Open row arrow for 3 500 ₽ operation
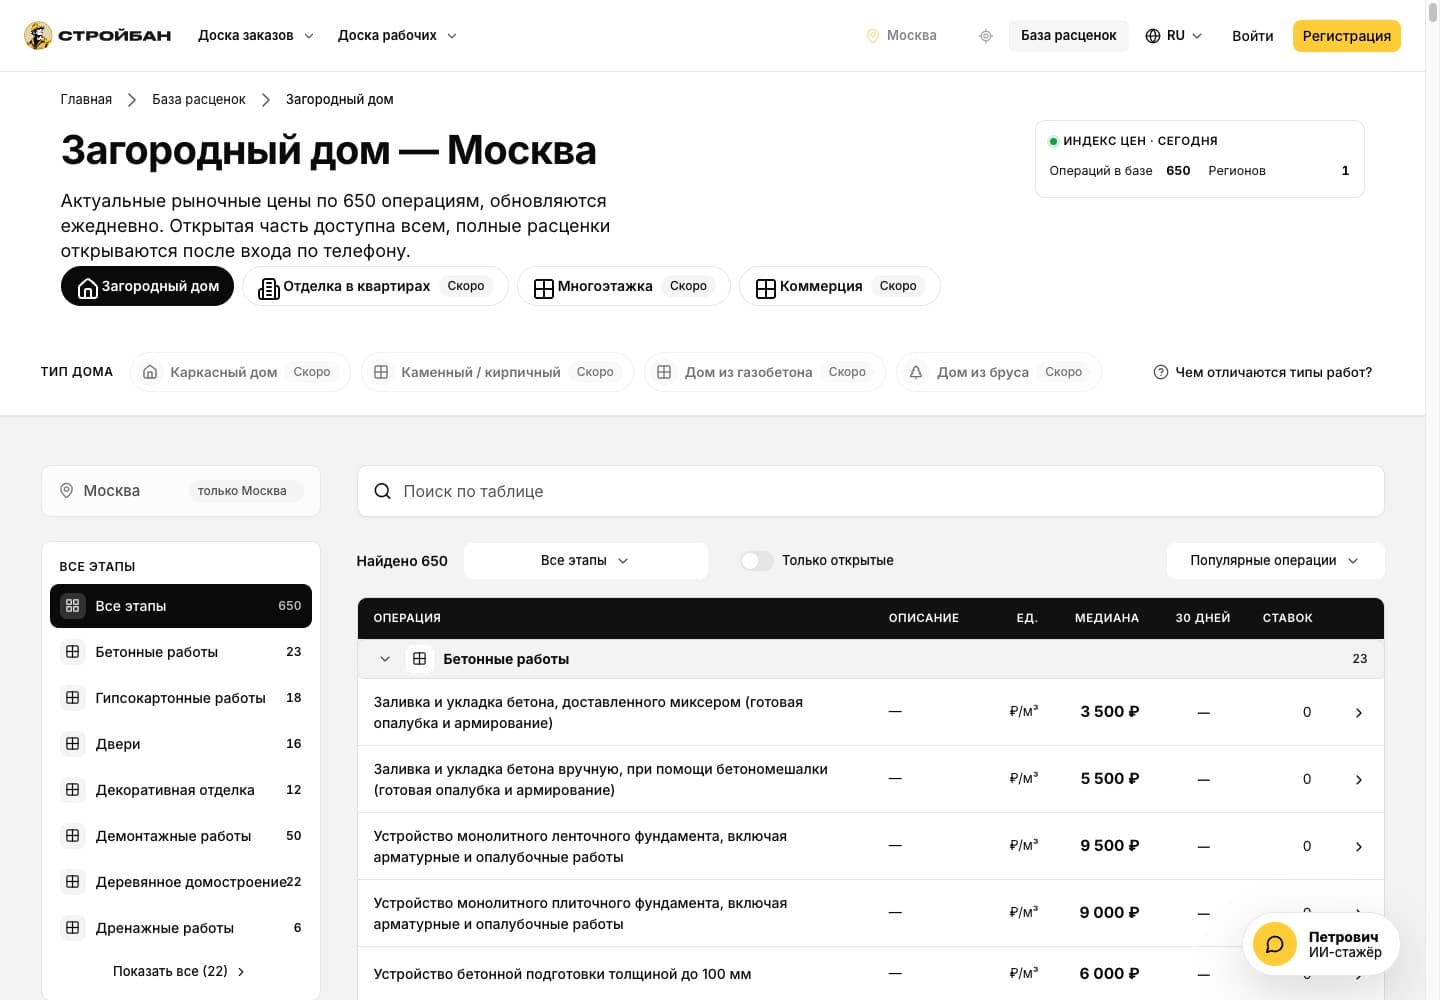 [1358, 713]
